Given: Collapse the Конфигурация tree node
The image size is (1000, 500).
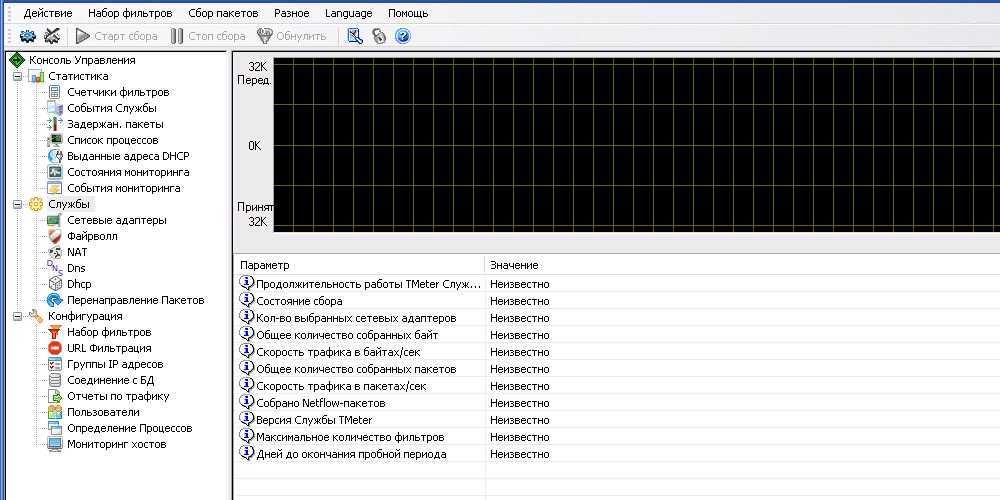Looking at the screenshot, I should 16,316.
